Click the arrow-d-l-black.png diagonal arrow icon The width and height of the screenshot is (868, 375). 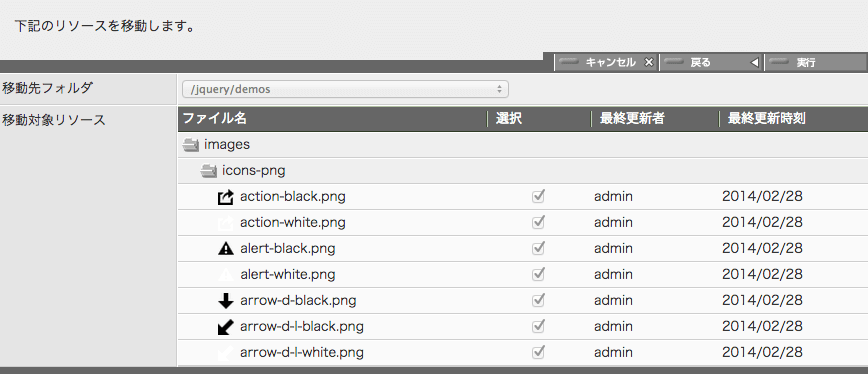226,327
